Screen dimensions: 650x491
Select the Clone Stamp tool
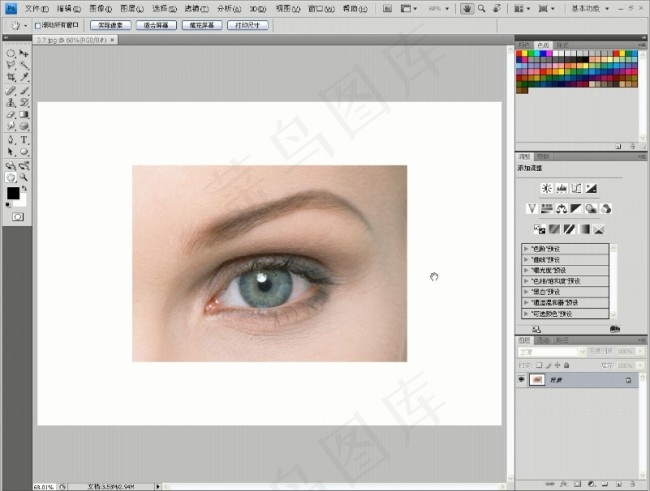pos(11,102)
